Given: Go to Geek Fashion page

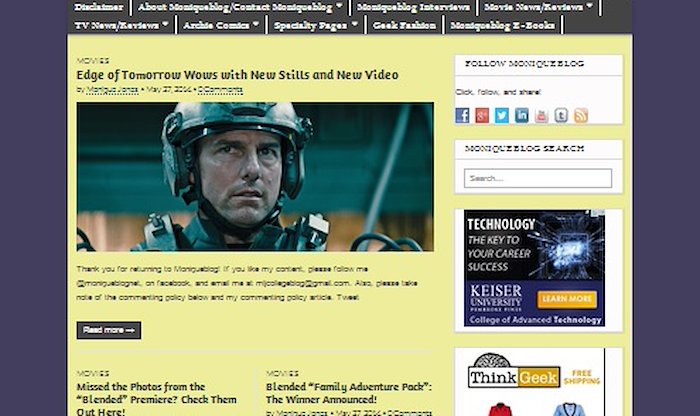Looking at the screenshot, I should pos(404,25).
